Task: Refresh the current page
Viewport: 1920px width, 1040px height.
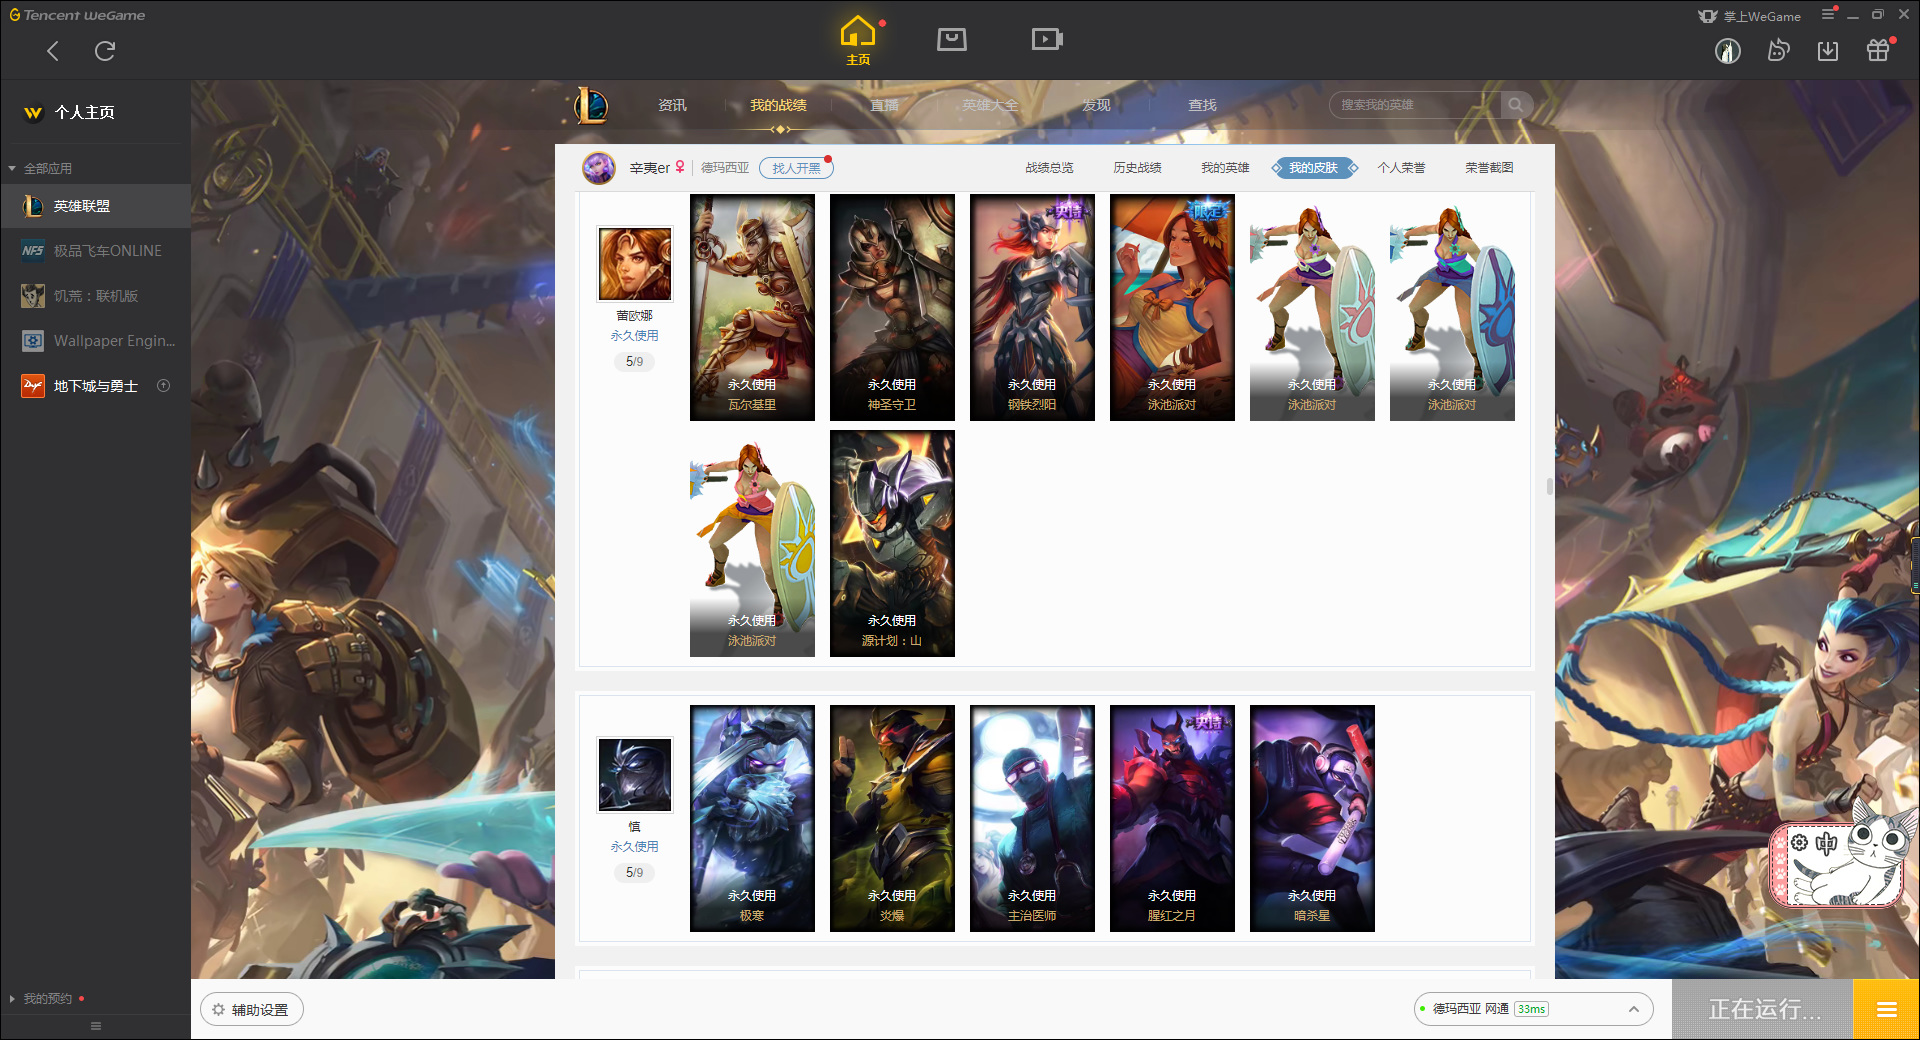Action: pos(105,51)
